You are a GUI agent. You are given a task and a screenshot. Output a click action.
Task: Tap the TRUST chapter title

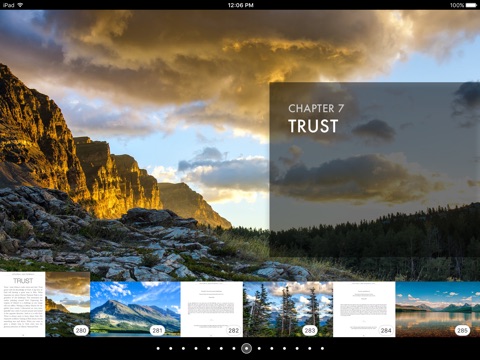[x=313, y=126]
